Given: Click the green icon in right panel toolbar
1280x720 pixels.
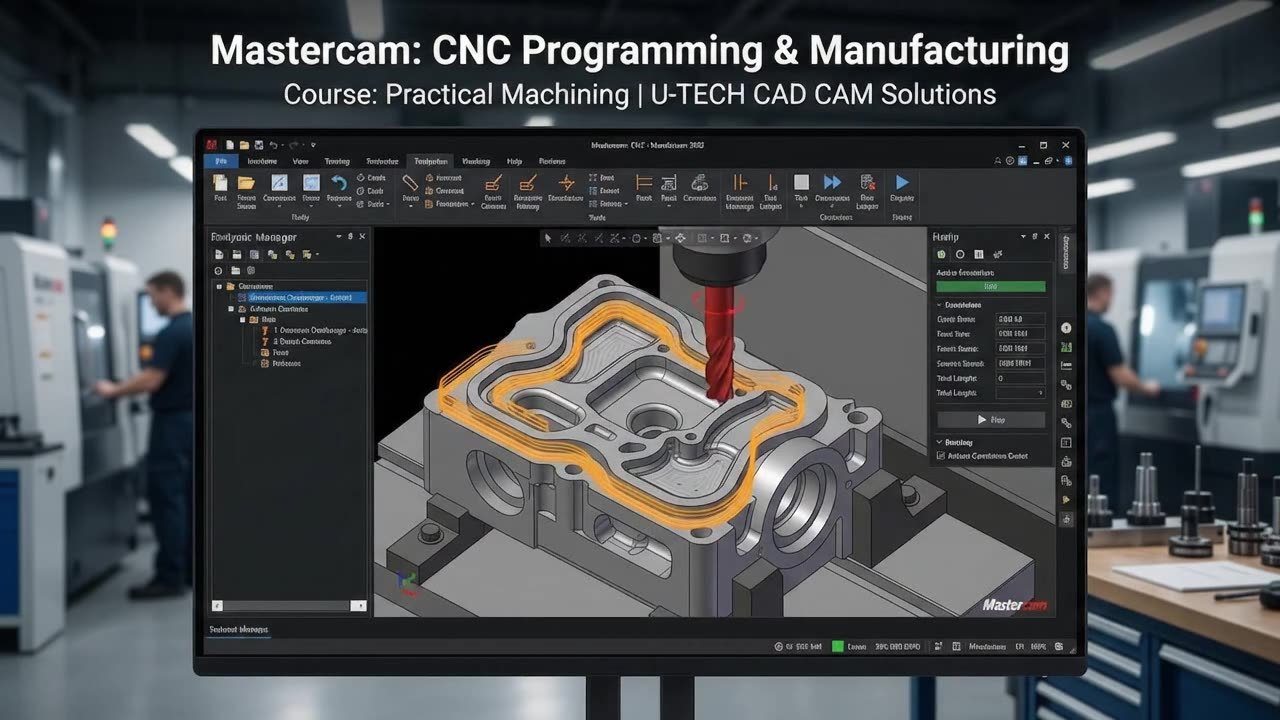Looking at the screenshot, I should click(941, 254).
